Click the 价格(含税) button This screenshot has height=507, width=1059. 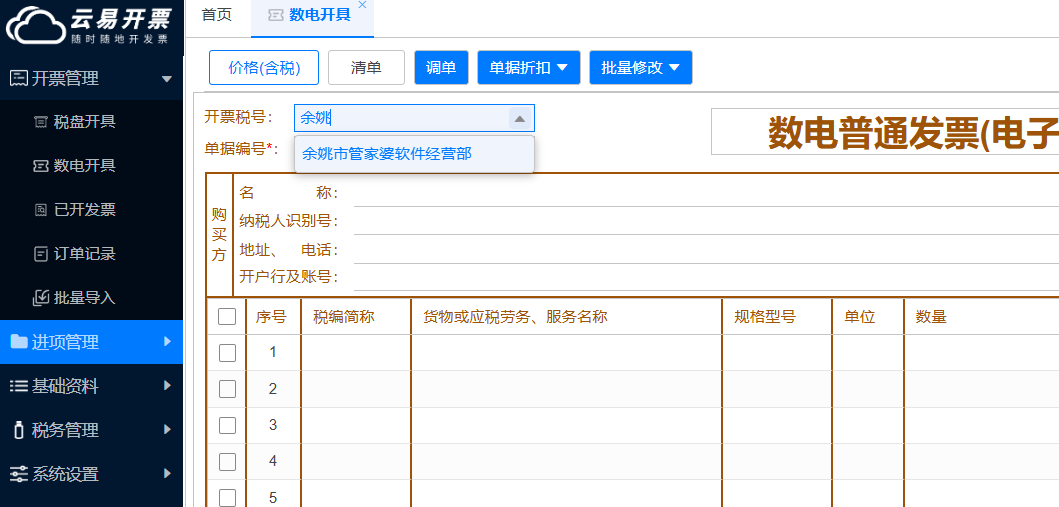(264, 68)
